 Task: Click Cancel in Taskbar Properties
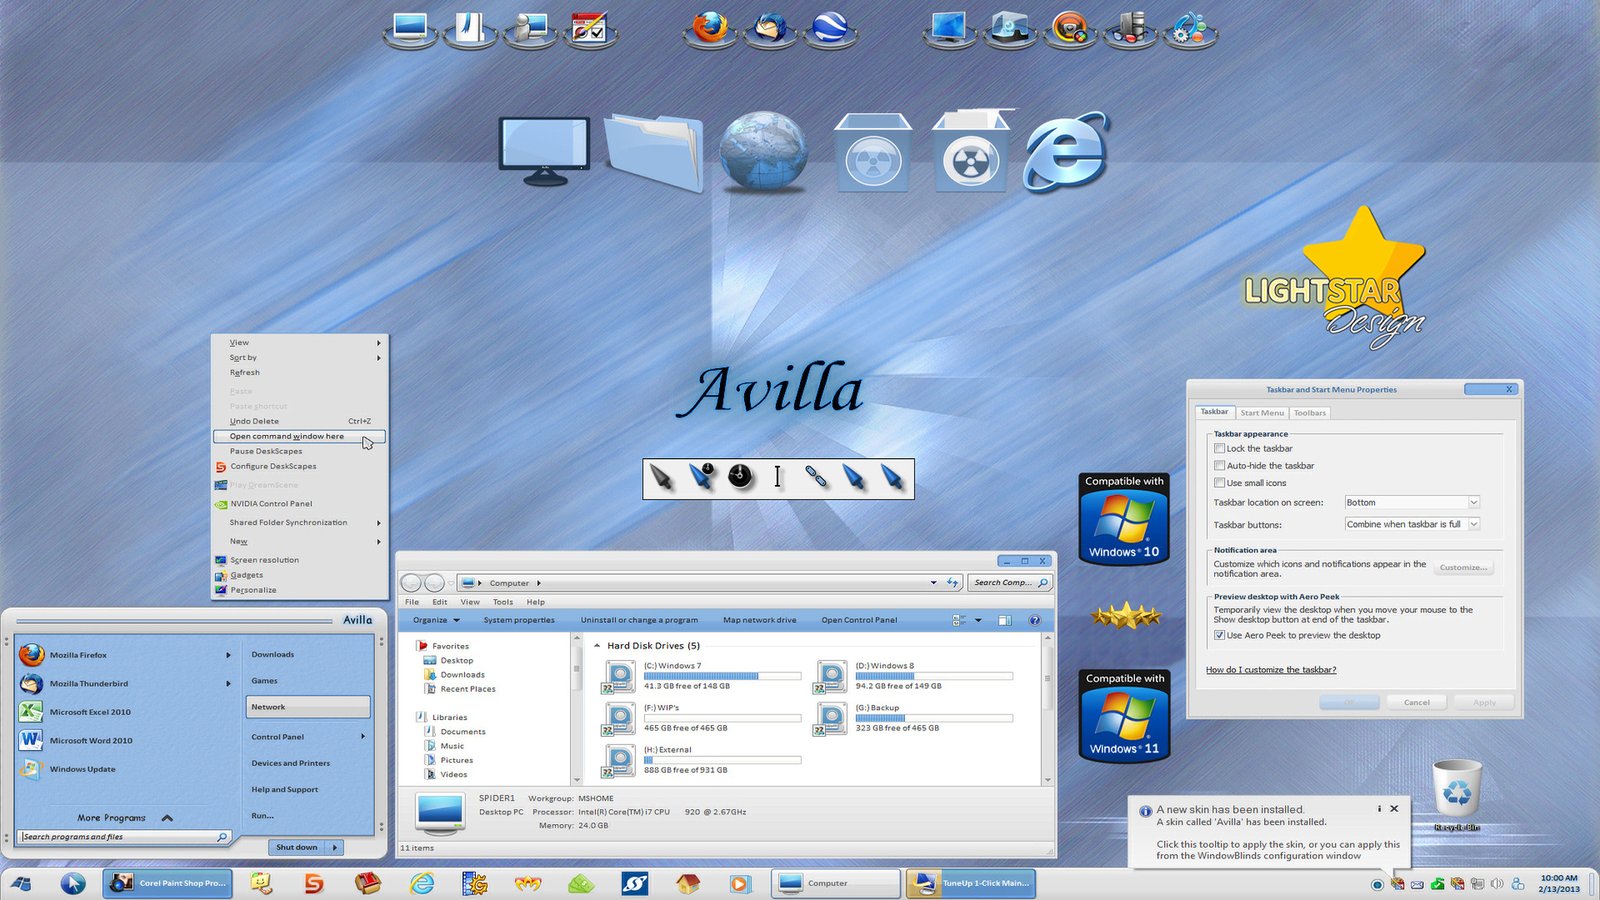pos(1417,702)
